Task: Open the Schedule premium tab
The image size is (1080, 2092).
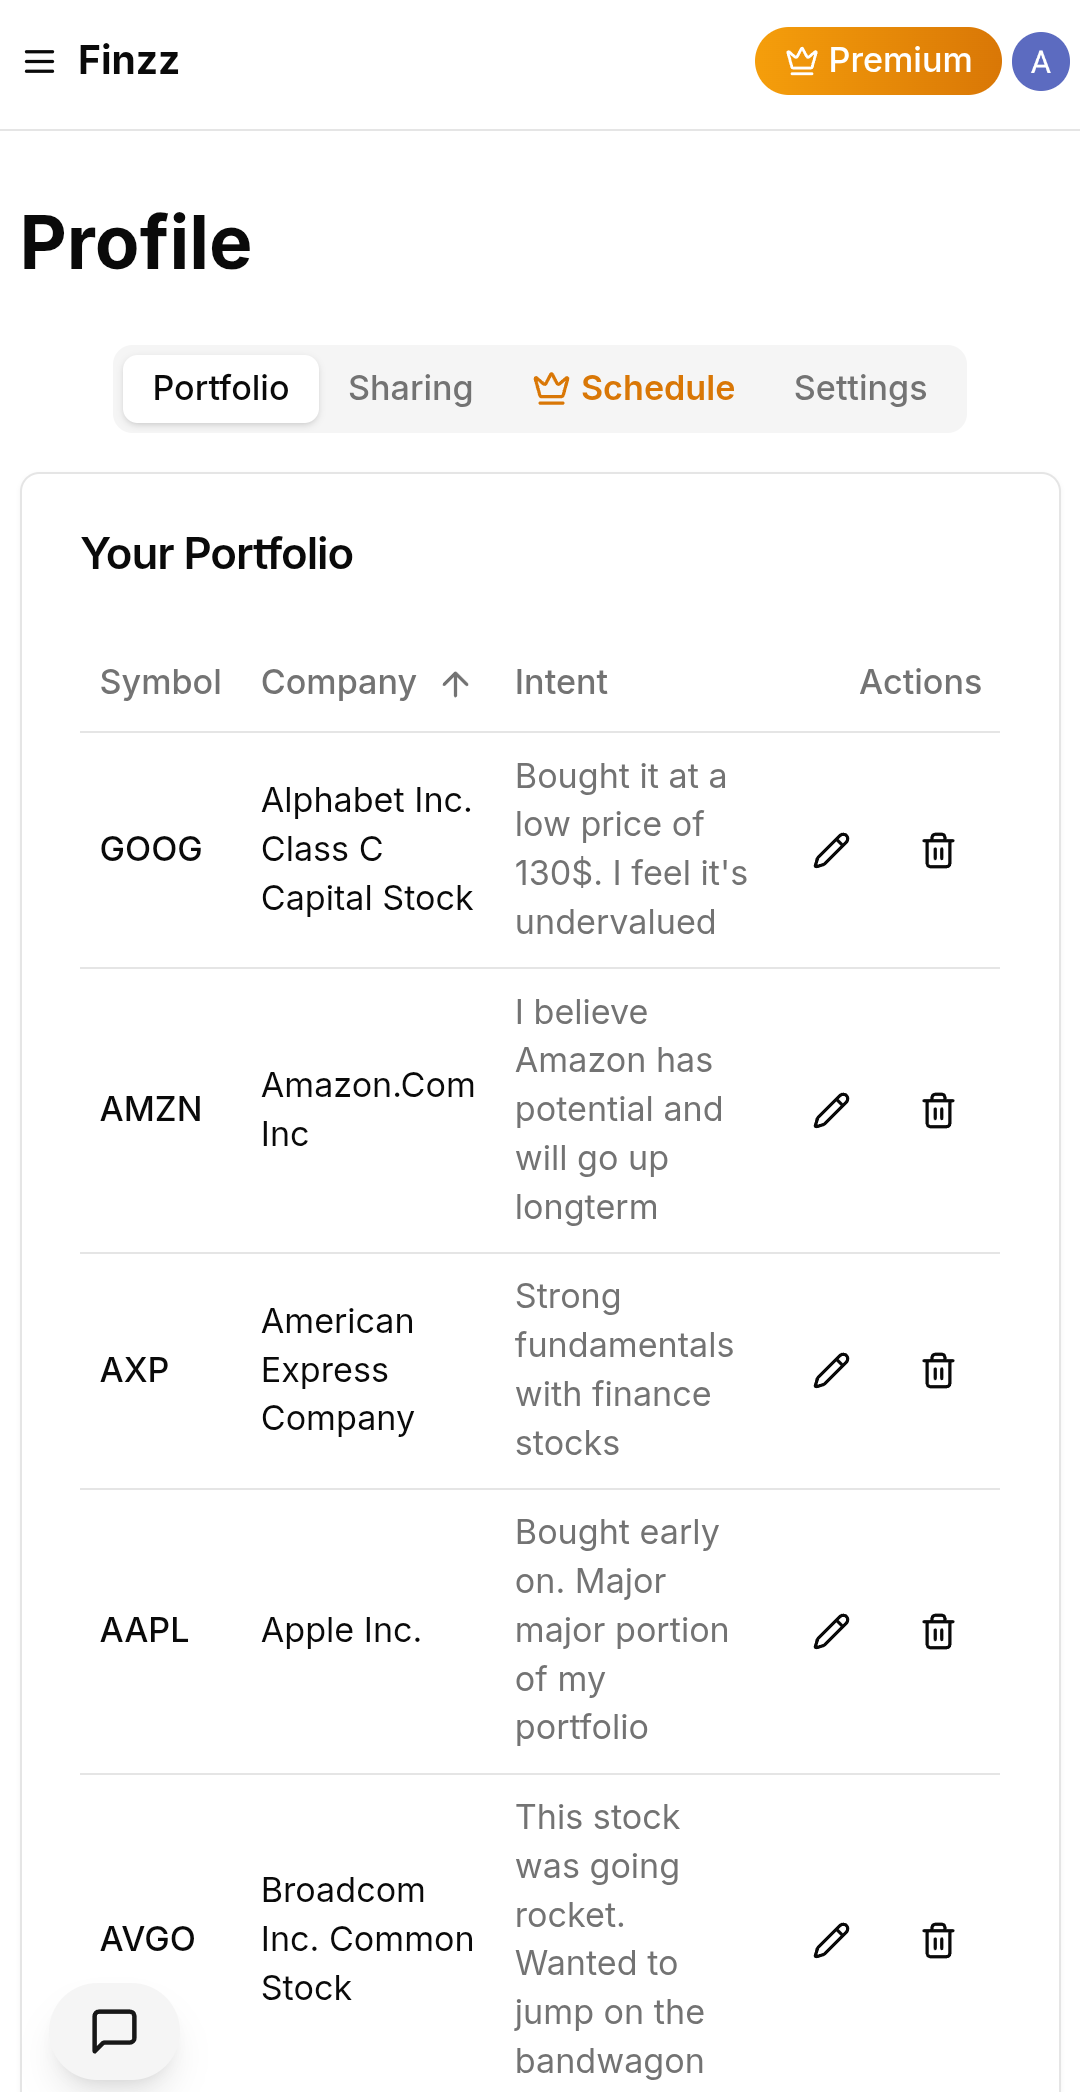Action: coord(634,388)
